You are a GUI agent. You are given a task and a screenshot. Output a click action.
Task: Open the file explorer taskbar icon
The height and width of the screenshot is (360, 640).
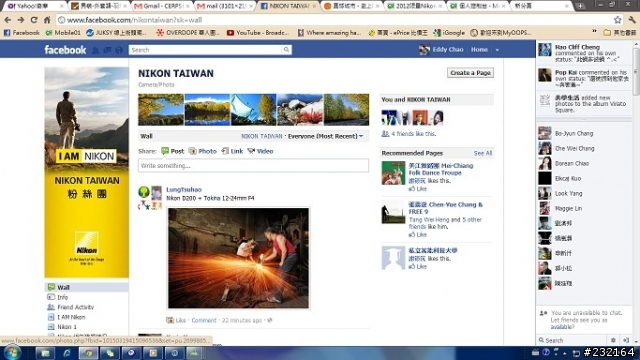pos(45,353)
